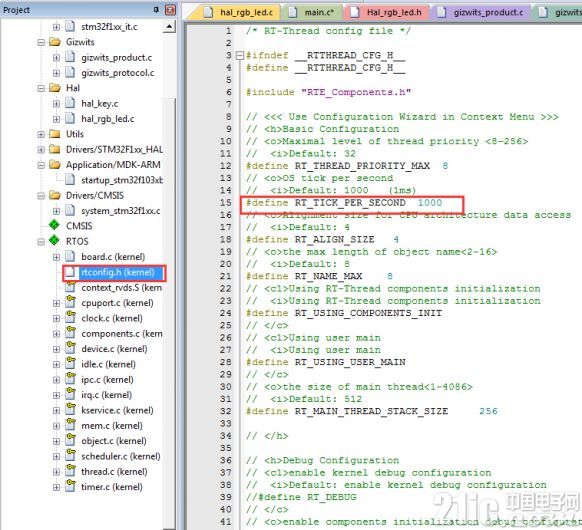Screen dimensions: 582x530
Task: Expand timer.c (kernel) tree node
Action: 56,487
